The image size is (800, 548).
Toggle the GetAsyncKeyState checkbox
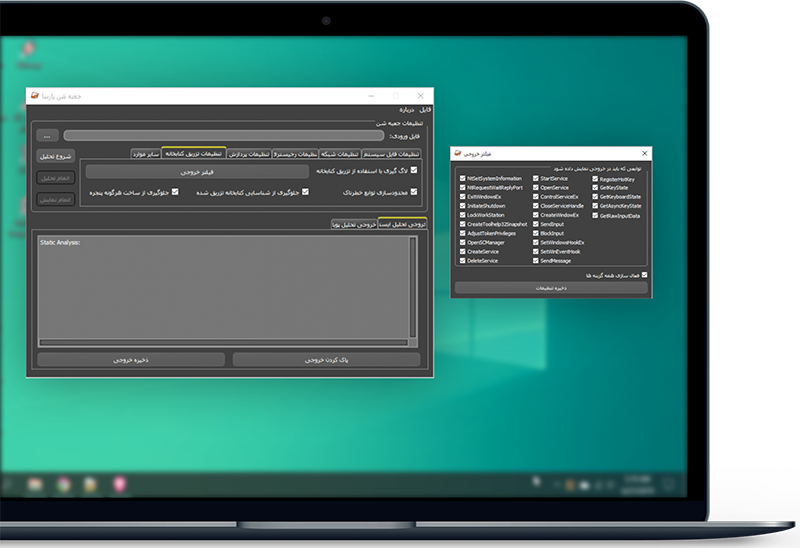pos(596,206)
